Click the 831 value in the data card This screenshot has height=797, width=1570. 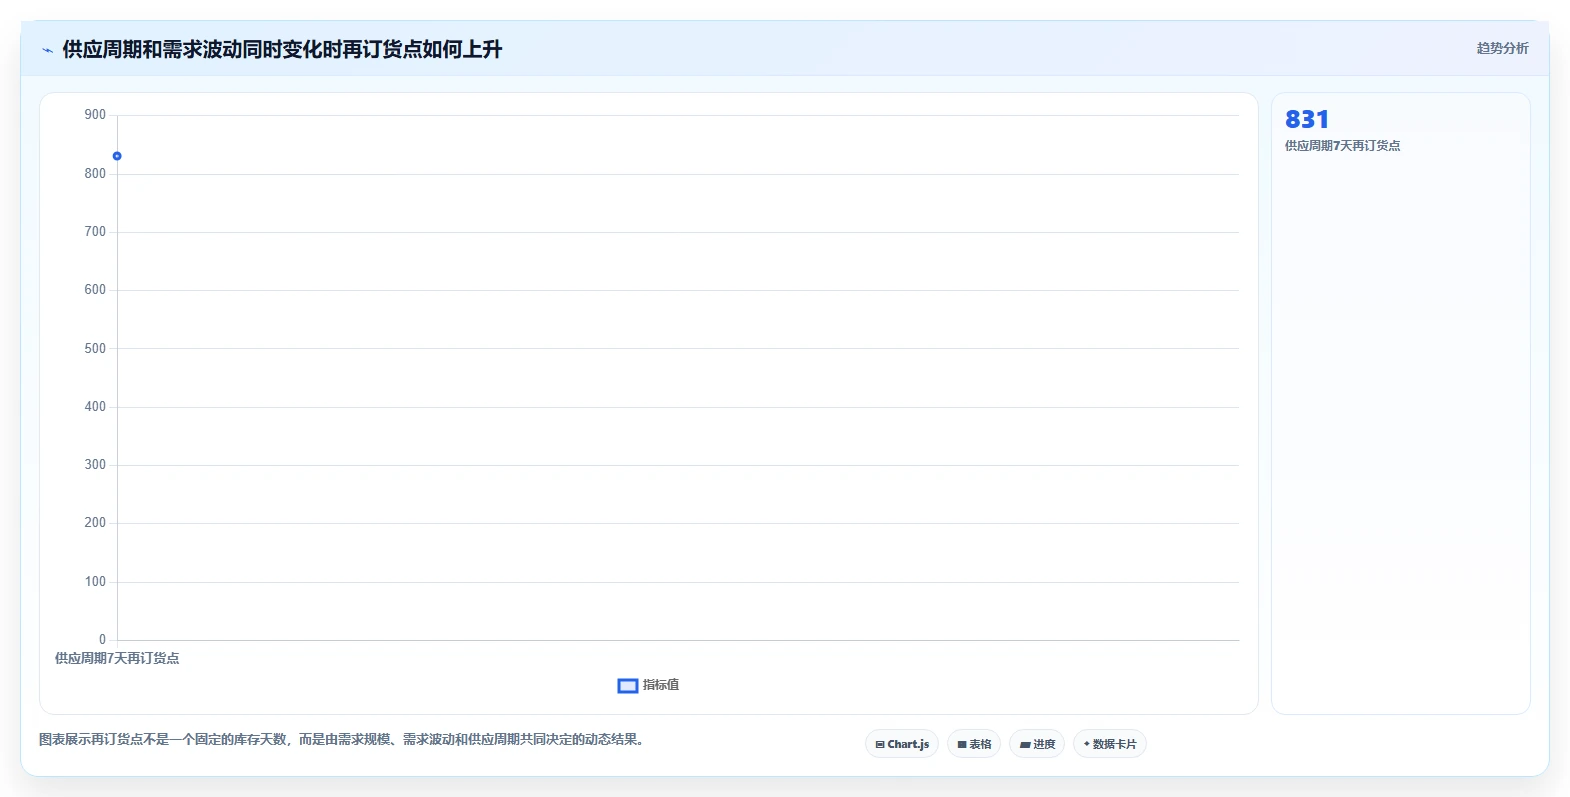click(x=1307, y=120)
